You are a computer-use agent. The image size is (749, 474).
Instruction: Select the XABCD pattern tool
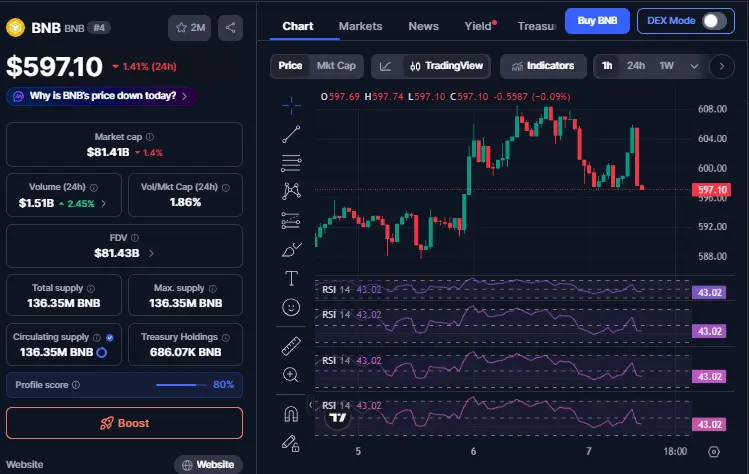[291, 191]
